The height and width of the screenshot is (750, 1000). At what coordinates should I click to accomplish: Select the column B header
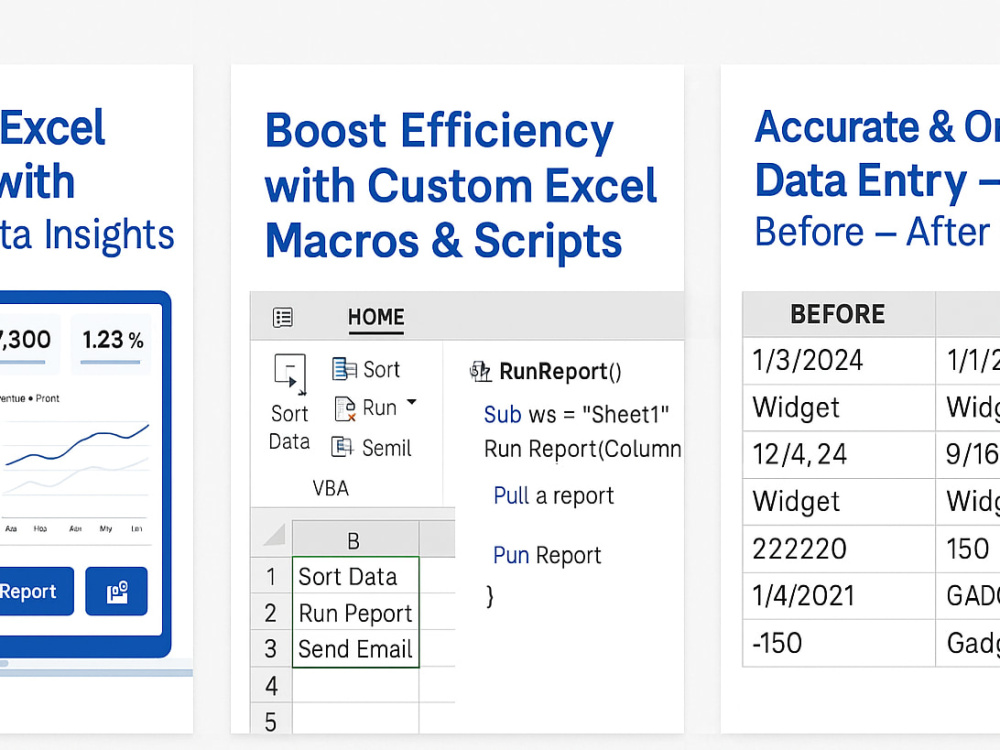(x=355, y=540)
